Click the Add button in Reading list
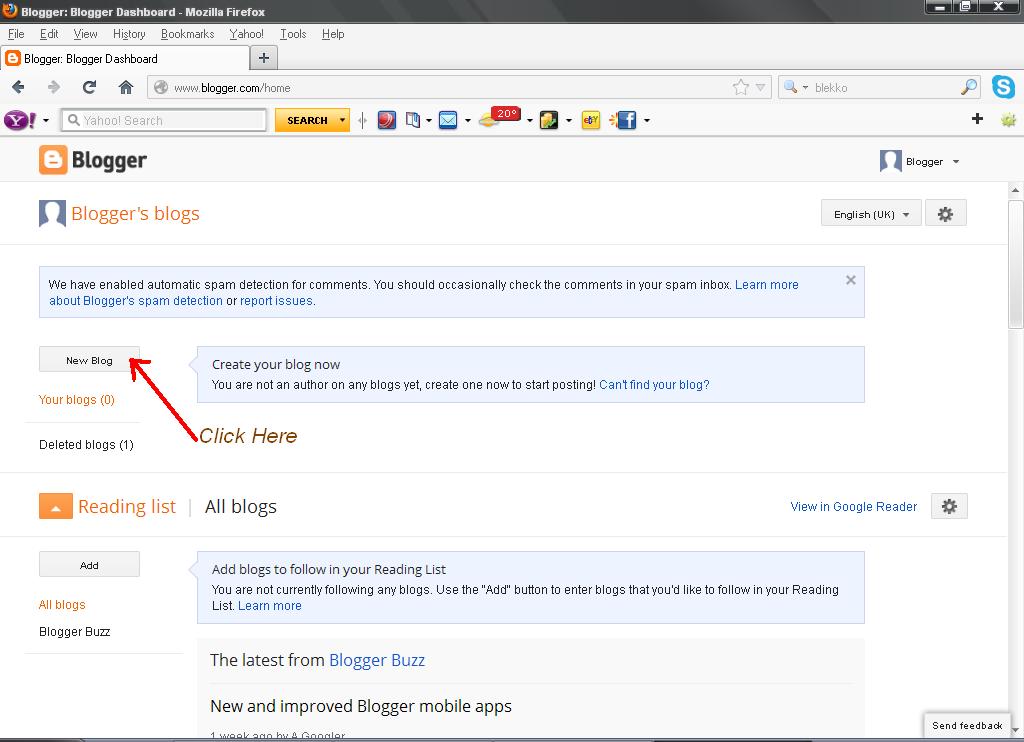This screenshot has height=742, width=1024. click(89, 565)
